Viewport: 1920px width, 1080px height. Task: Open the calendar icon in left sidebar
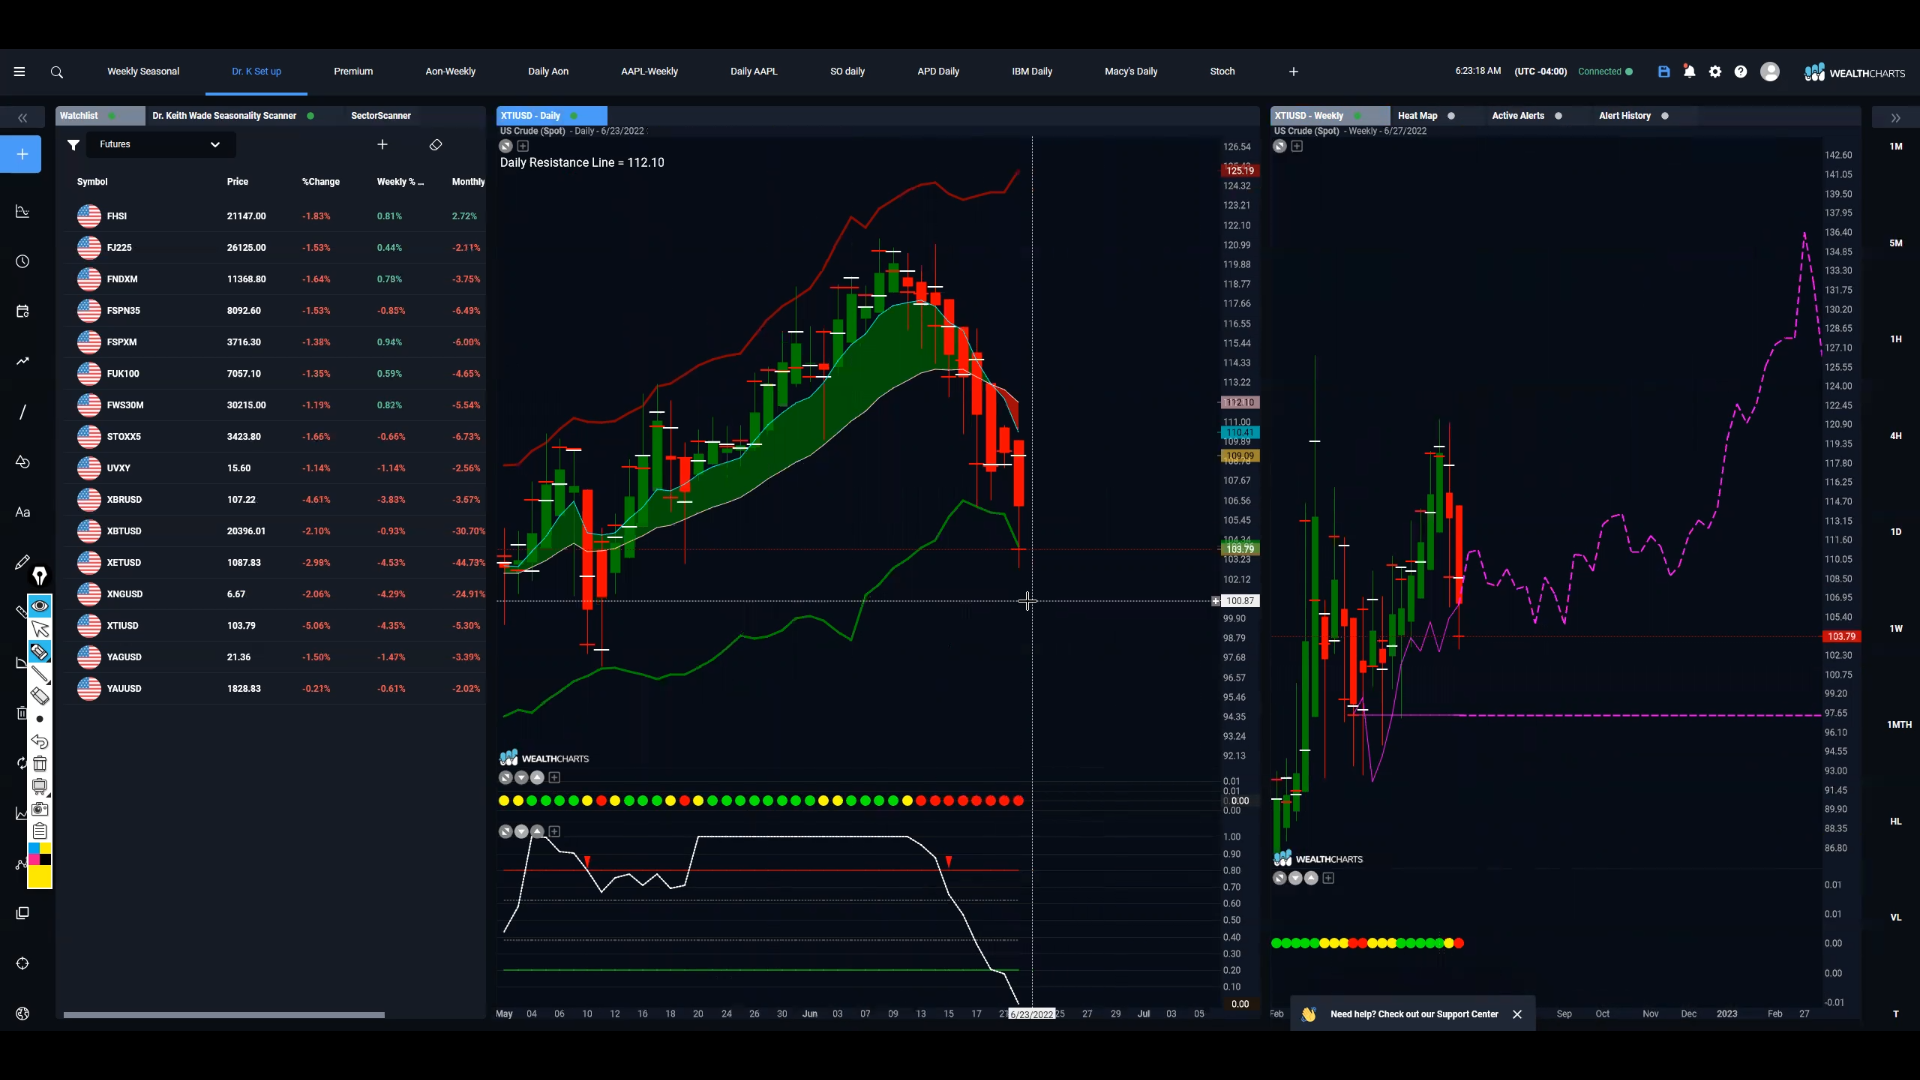click(22, 311)
